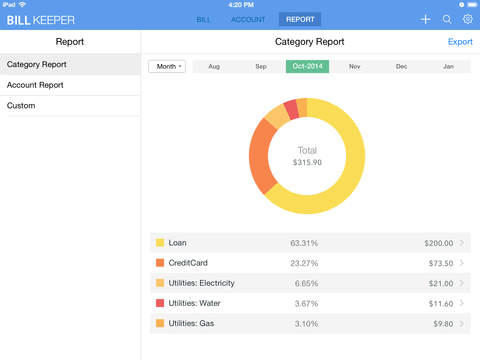The height and width of the screenshot is (360, 480).
Task: Click the Export link
Action: [x=460, y=42]
